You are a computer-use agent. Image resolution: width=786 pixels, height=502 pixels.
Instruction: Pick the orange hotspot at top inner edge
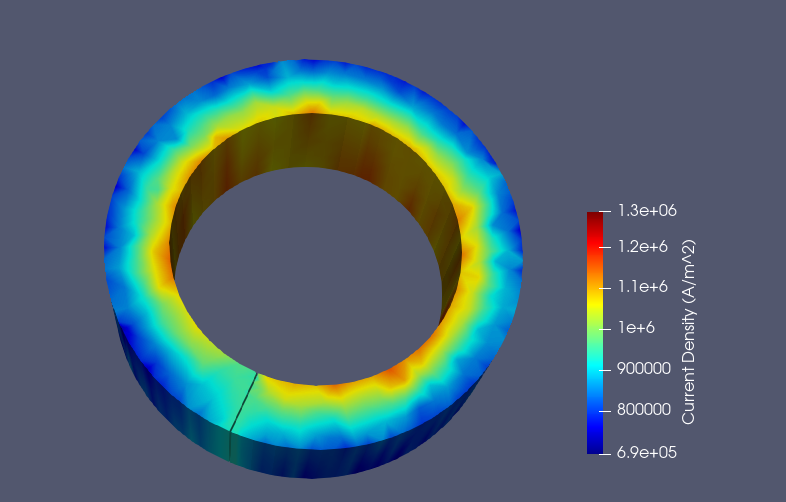coord(313,105)
